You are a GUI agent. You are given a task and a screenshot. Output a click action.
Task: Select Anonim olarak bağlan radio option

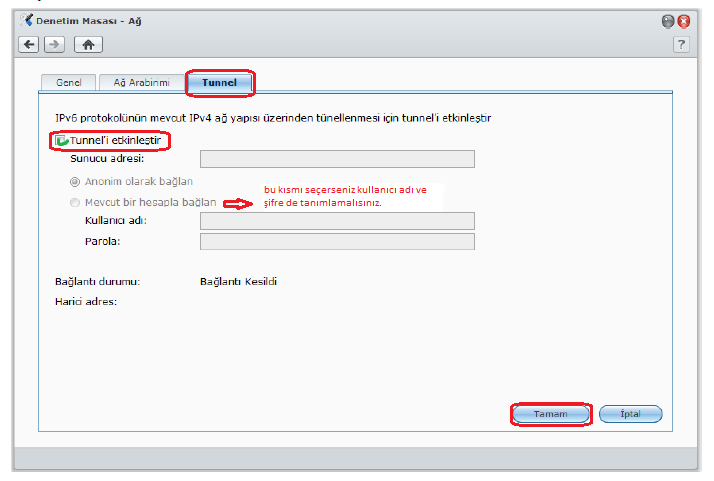coord(75,182)
